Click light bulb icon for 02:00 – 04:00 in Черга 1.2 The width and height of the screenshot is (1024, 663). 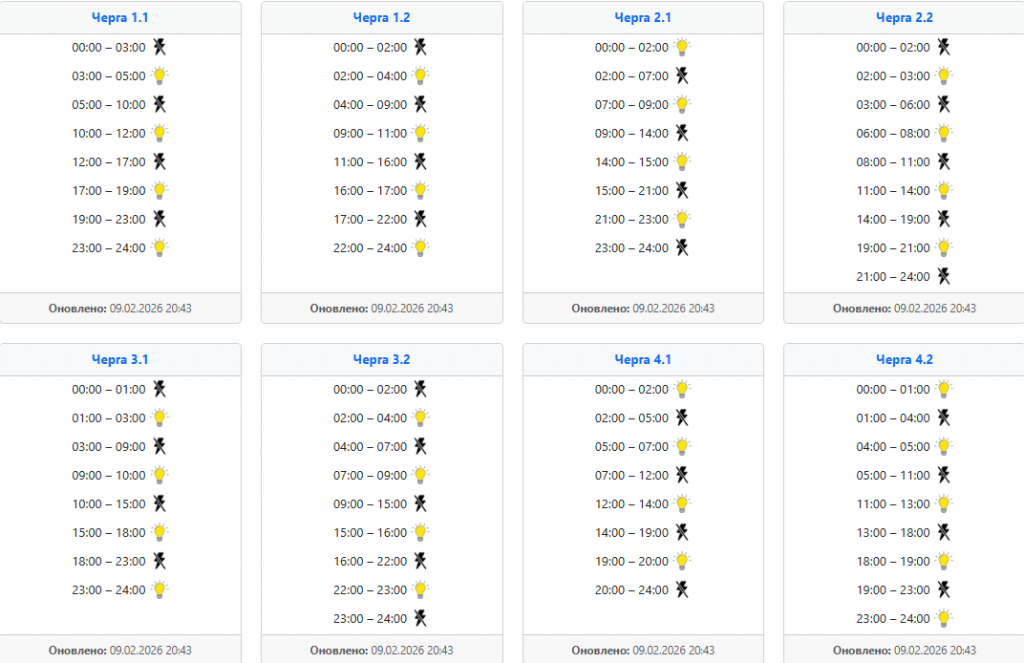[421, 76]
